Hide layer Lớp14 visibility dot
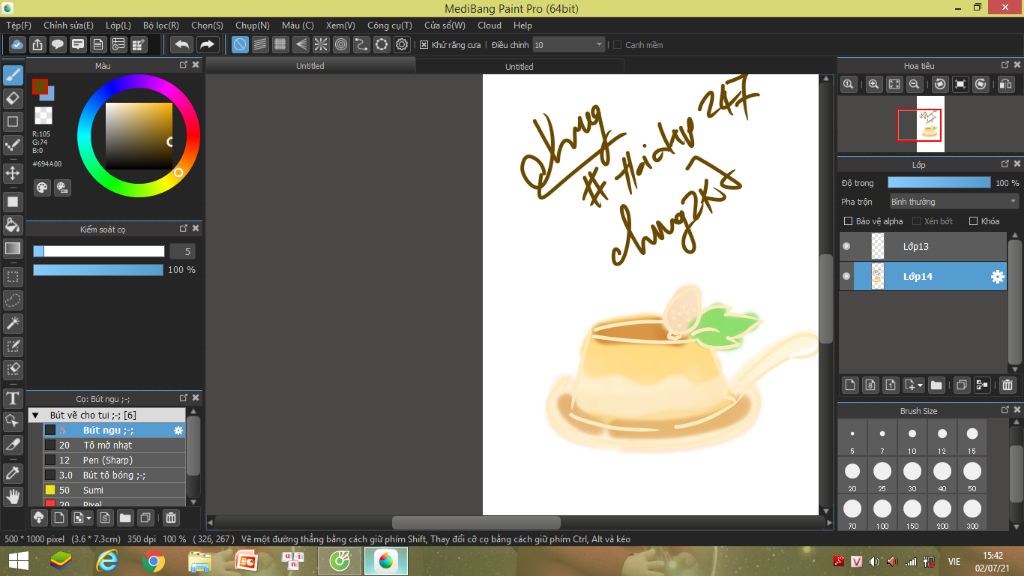The width and height of the screenshot is (1024, 576). 846,276
